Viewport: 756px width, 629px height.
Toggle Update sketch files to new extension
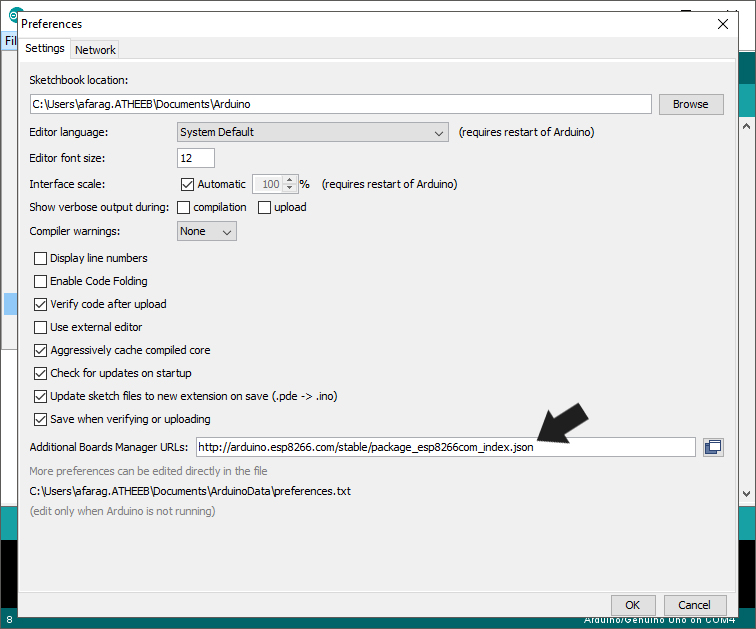(x=40, y=396)
